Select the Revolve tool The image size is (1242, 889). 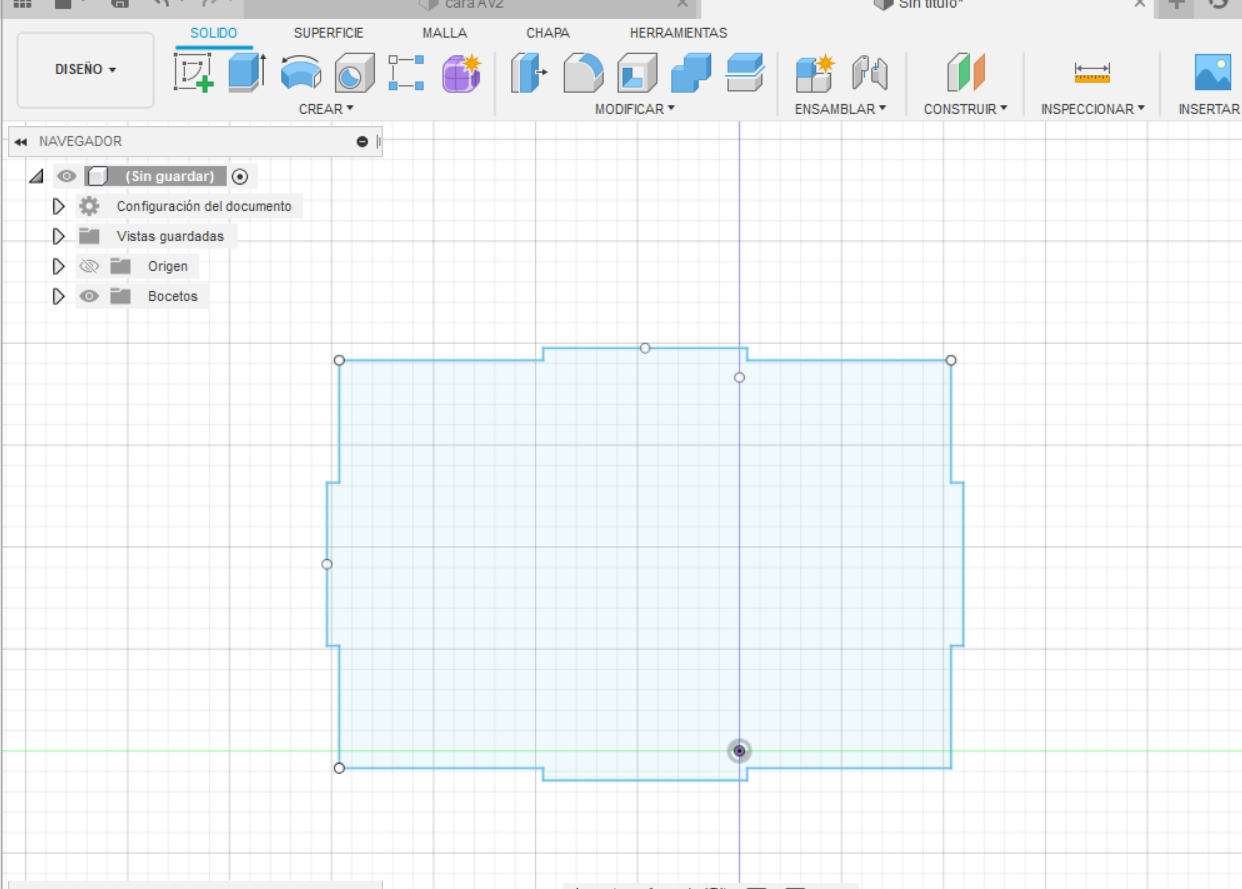point(301,73)
